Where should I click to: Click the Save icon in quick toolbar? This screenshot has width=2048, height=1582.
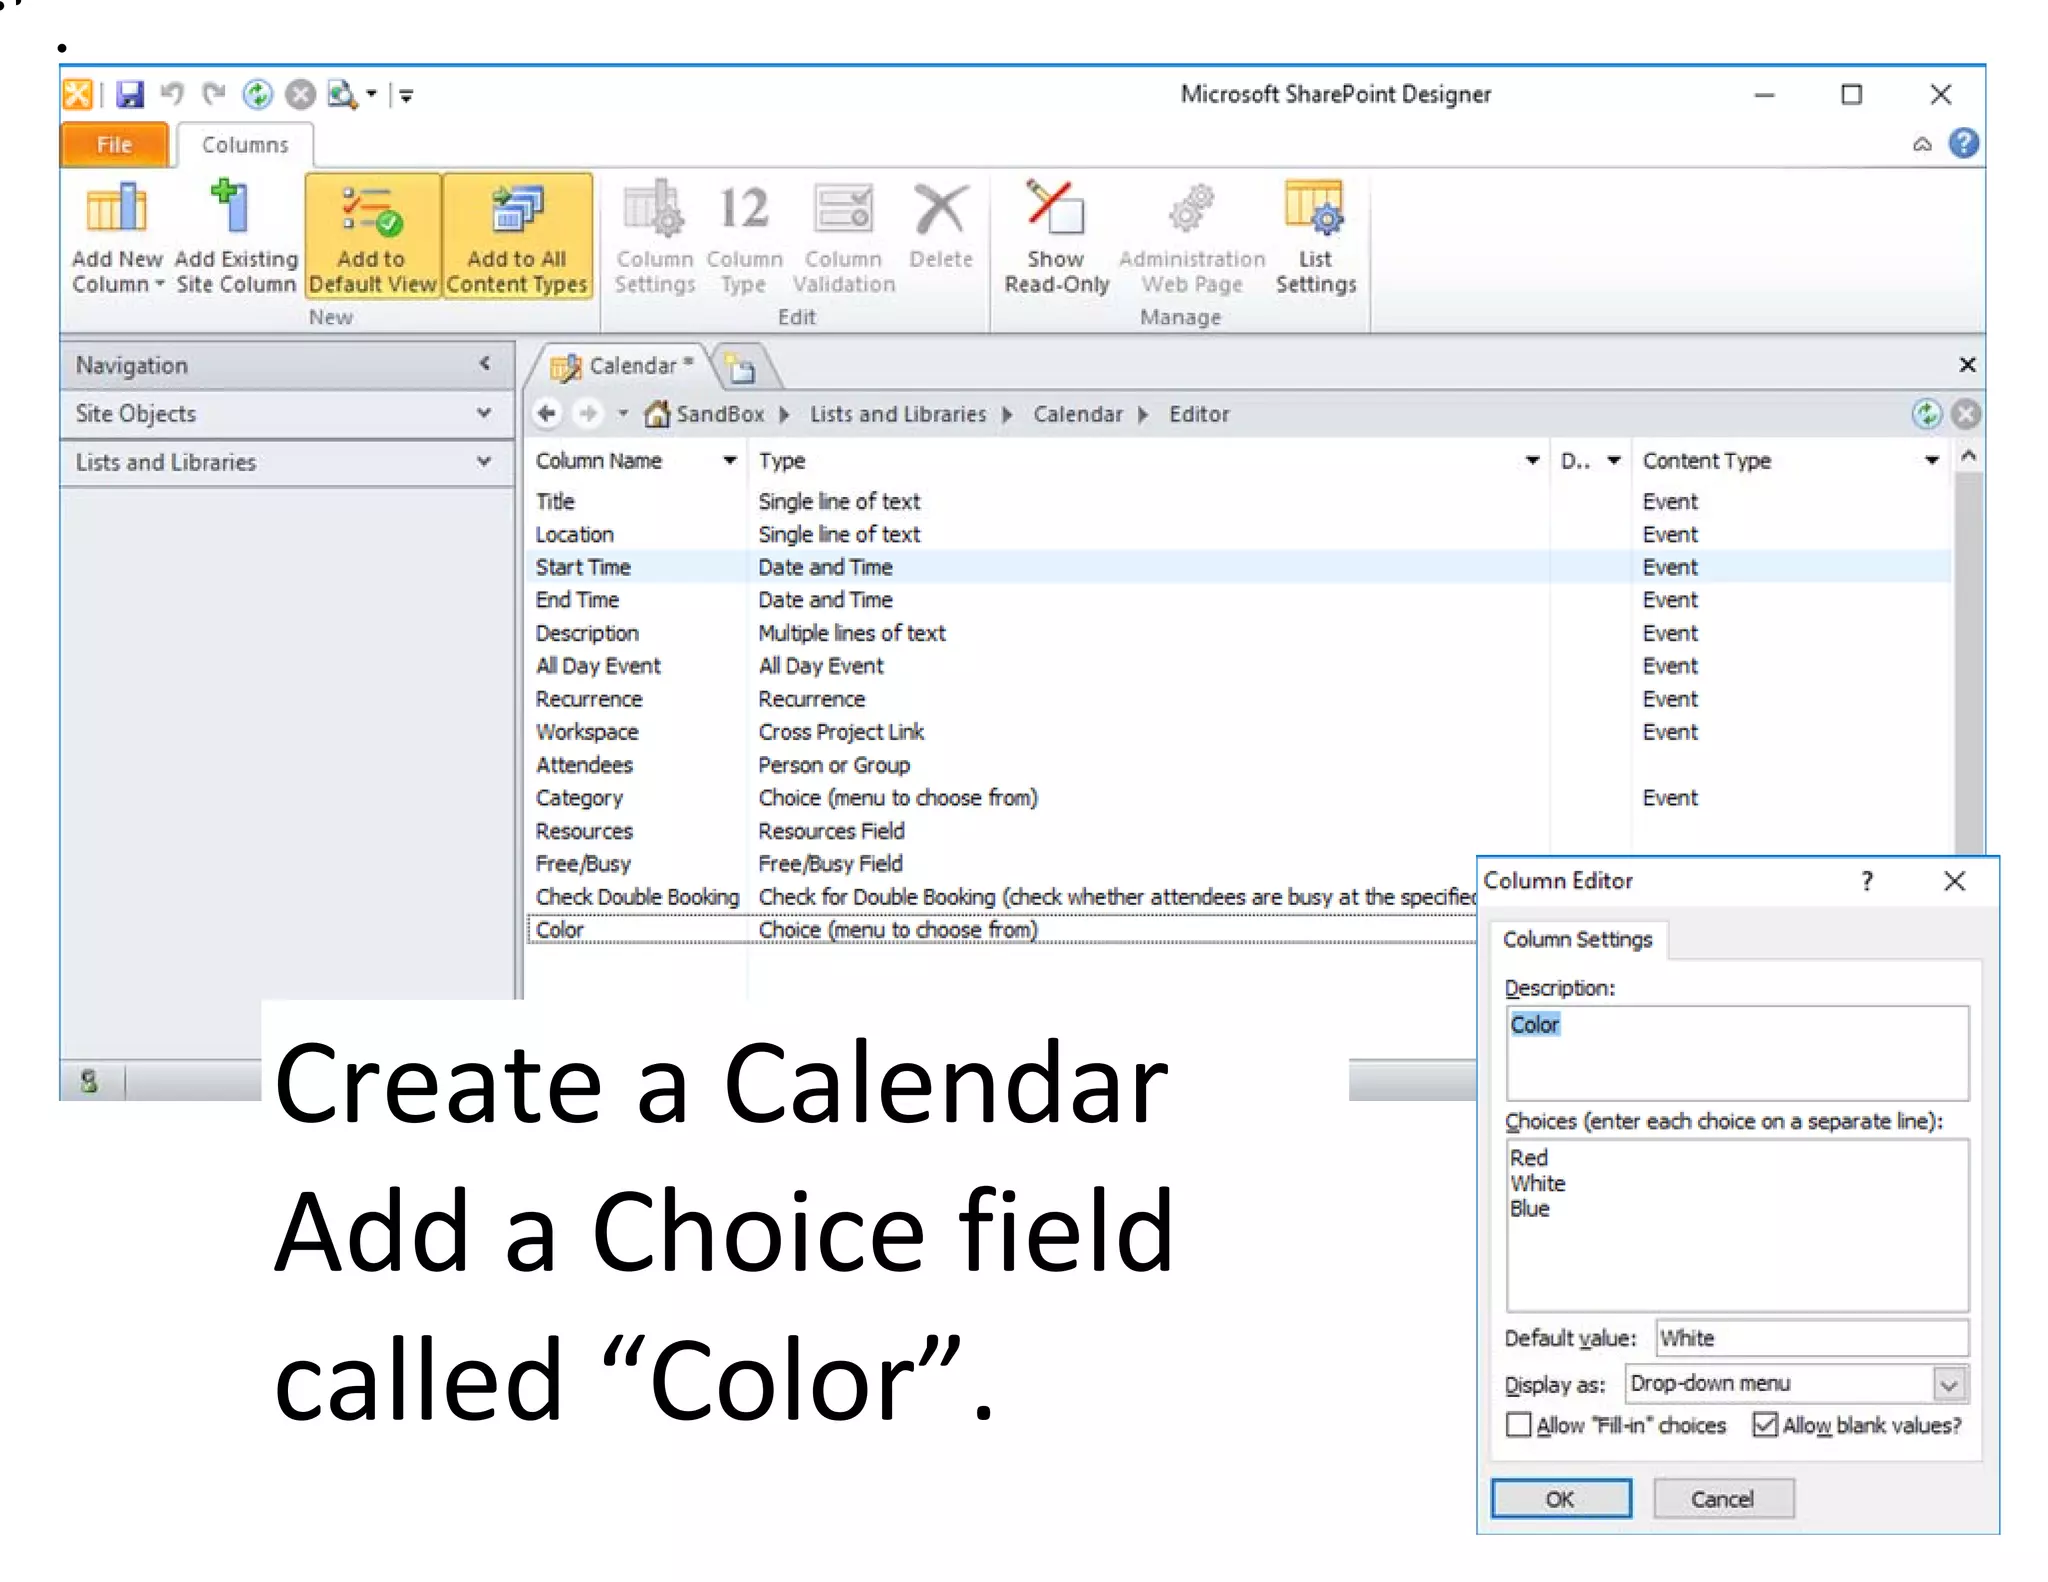tap(130, 95)
